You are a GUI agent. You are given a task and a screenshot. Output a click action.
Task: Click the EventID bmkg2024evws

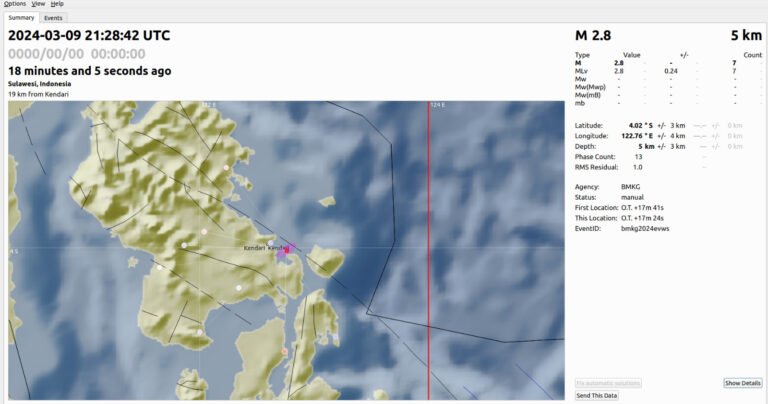[645, 229]
